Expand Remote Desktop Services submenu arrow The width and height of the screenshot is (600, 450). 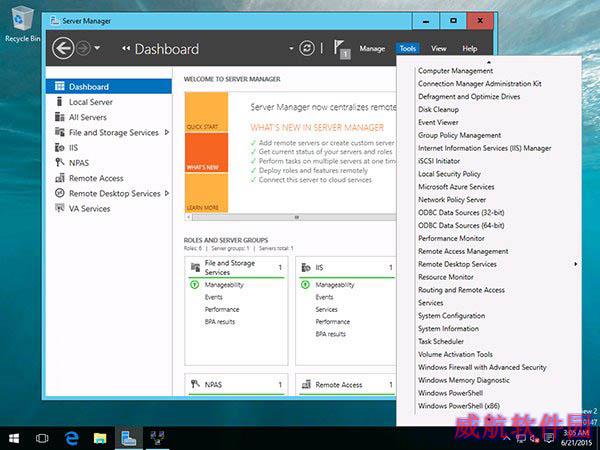[575, 264]
